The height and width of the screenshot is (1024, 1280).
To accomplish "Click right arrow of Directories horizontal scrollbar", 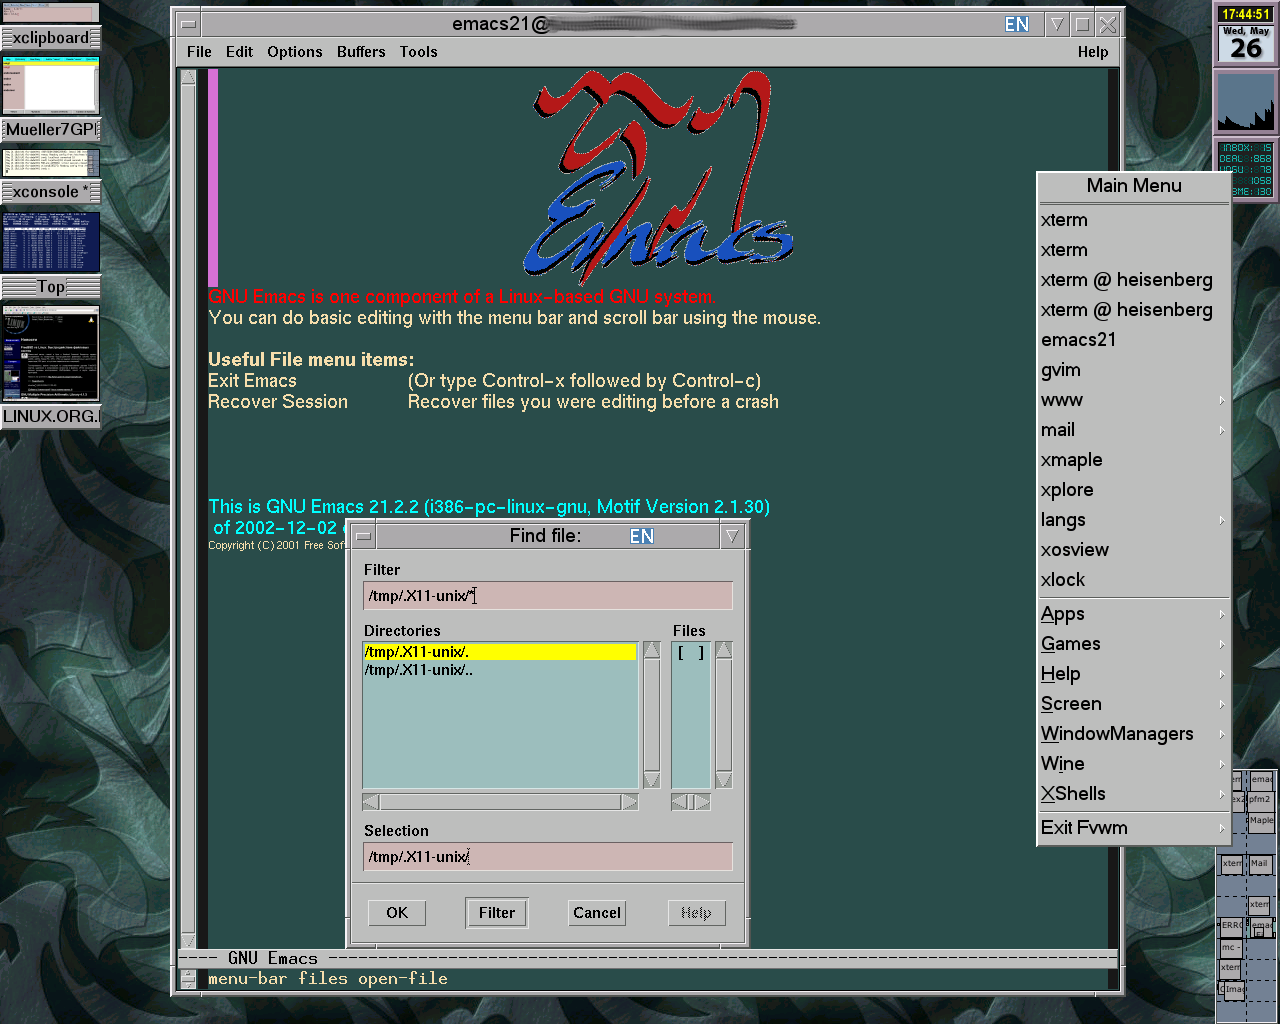I will (x=630, y=802).
